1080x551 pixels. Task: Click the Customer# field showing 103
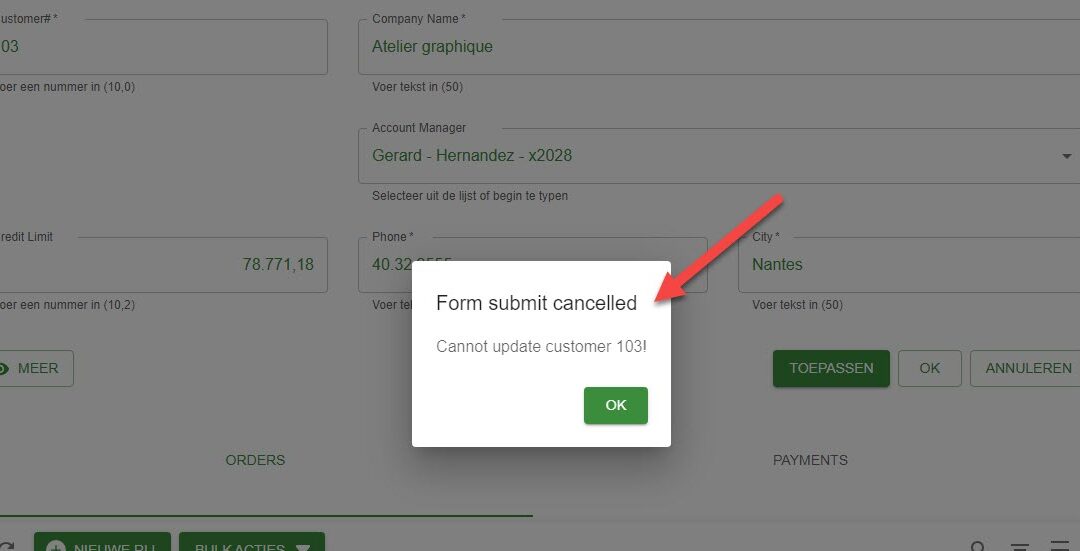click(163, 47)
